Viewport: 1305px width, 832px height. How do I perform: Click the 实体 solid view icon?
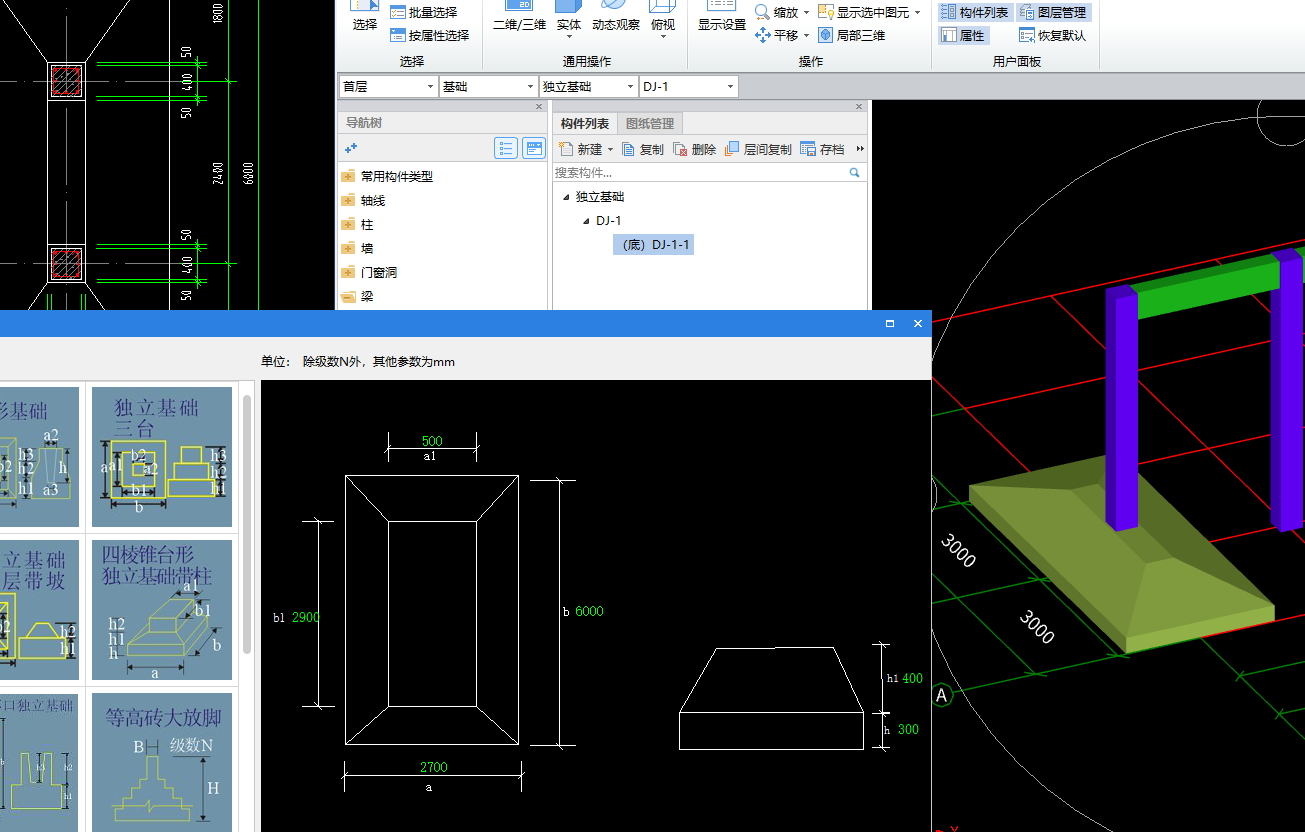pyautogui.click(x=568, y=6)
